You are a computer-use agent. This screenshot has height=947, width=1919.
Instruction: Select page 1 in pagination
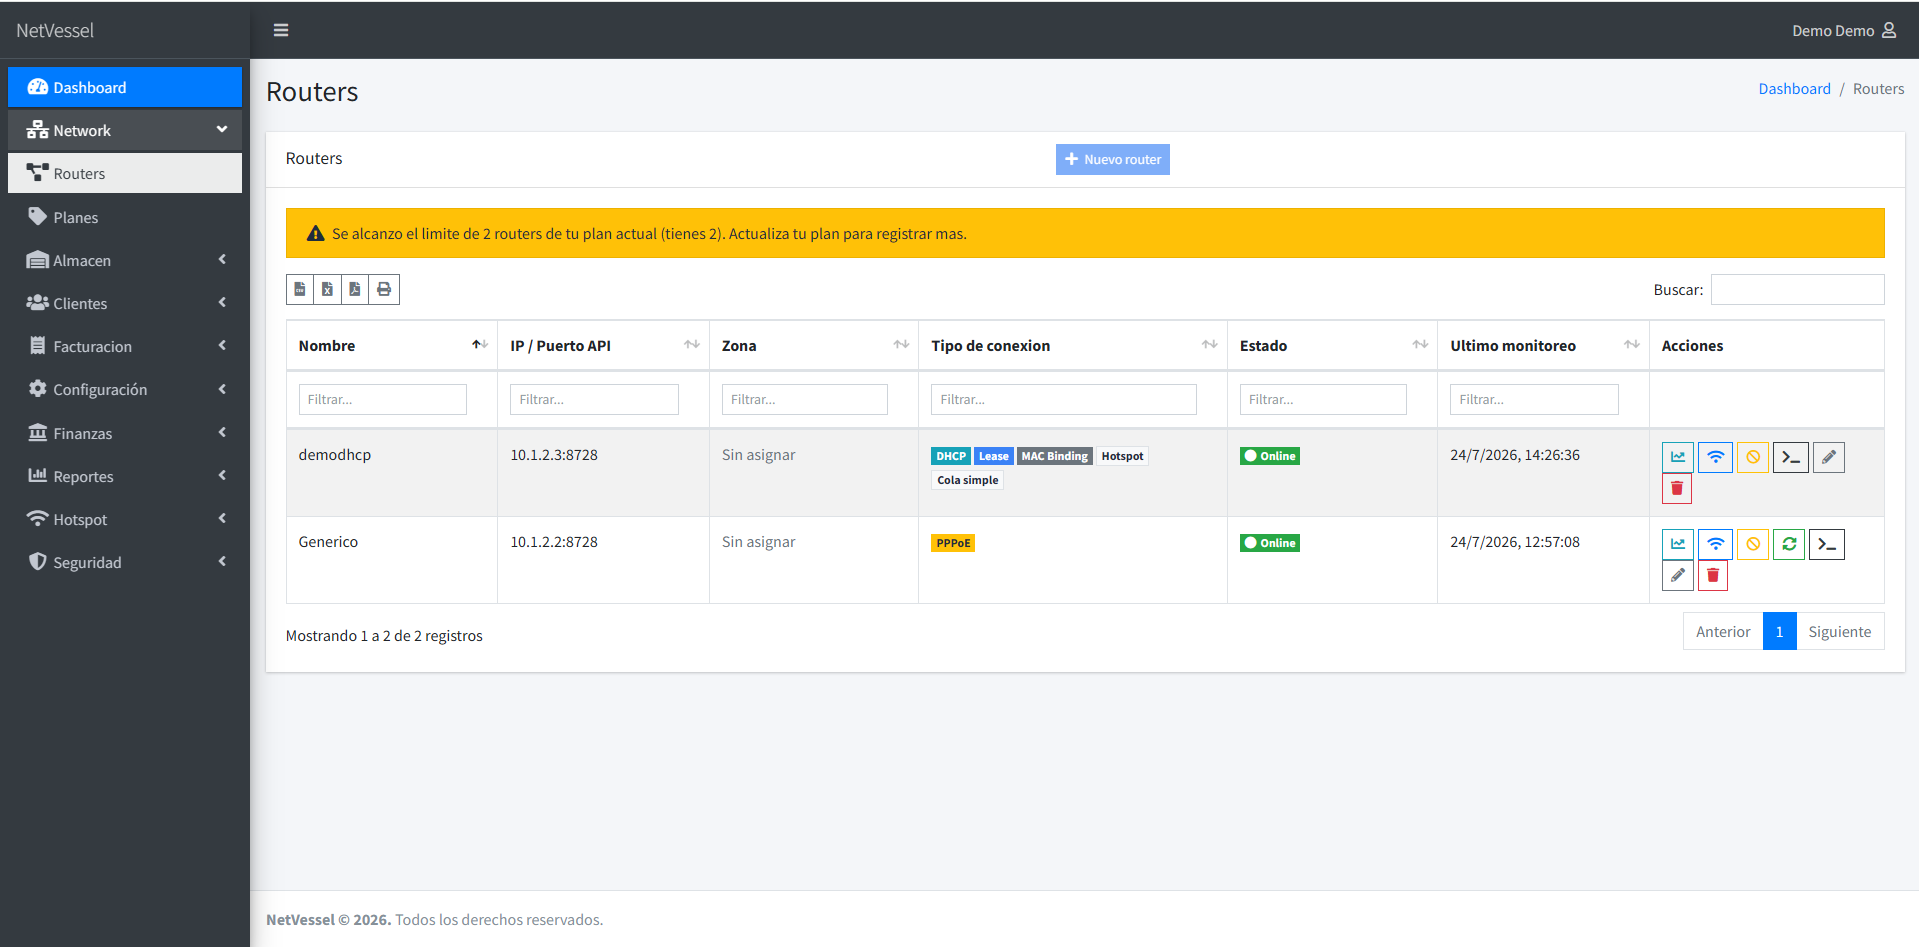tap(1780, 631)
